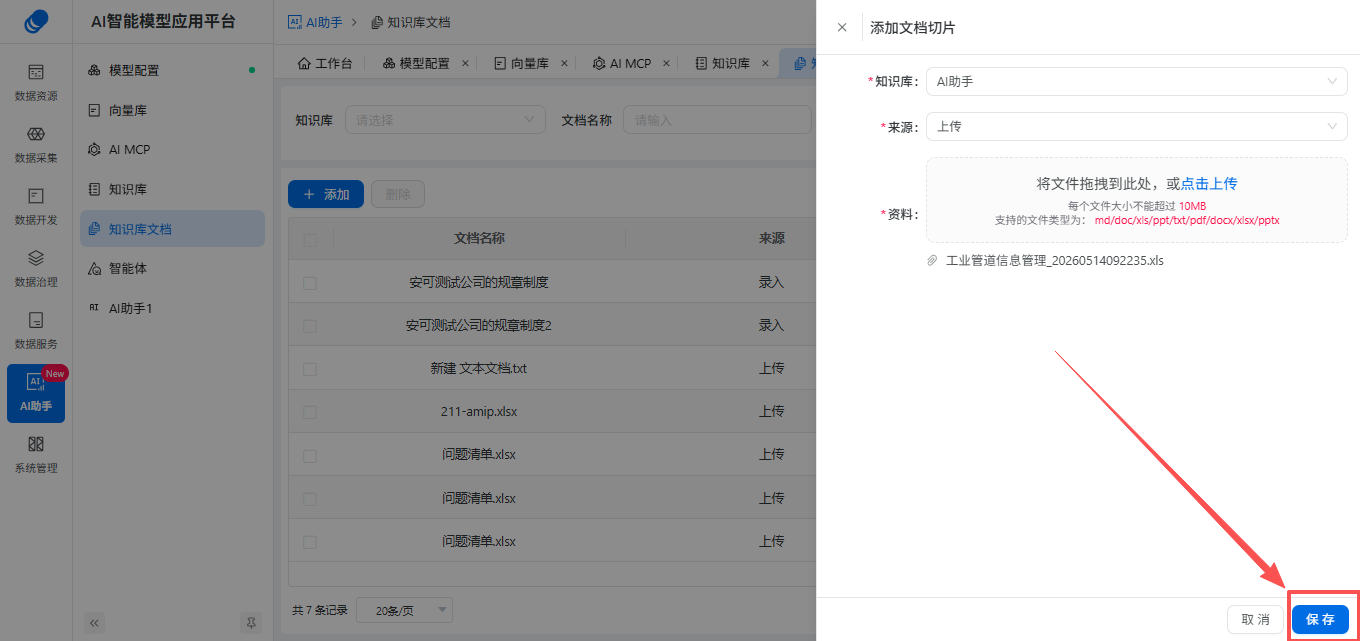Click the 来源 column header
The image size is (1360, 641).
771,238
